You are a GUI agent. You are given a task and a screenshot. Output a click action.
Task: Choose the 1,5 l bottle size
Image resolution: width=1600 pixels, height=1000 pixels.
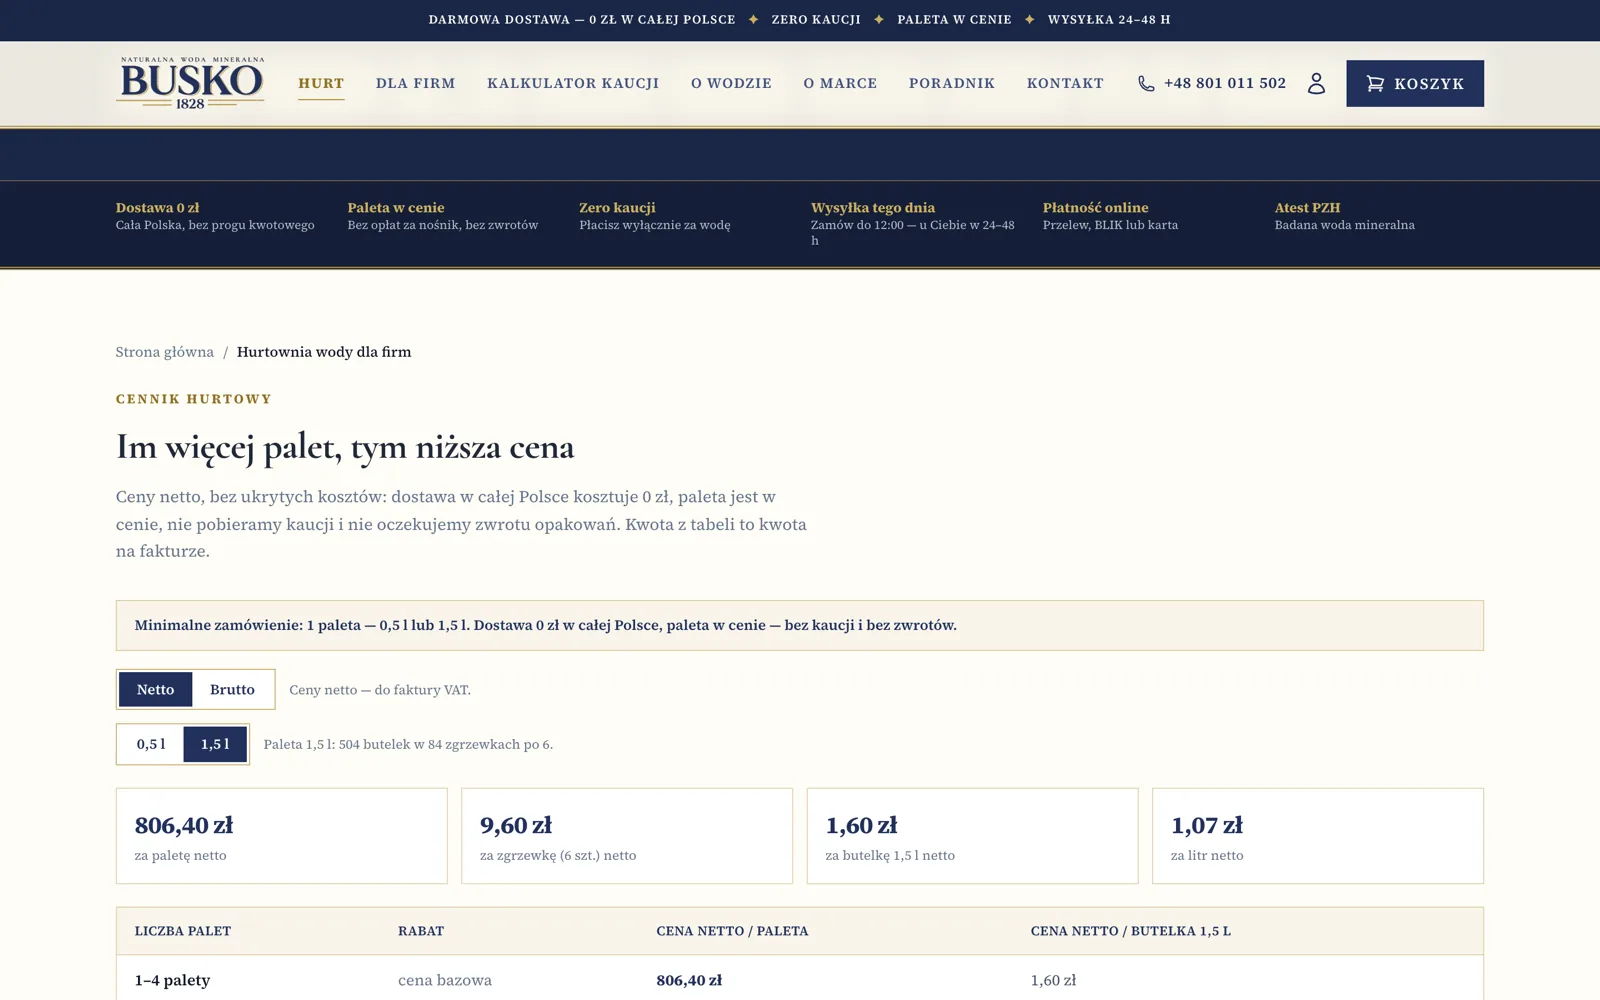pyautogui.click(x=215, y=744)
